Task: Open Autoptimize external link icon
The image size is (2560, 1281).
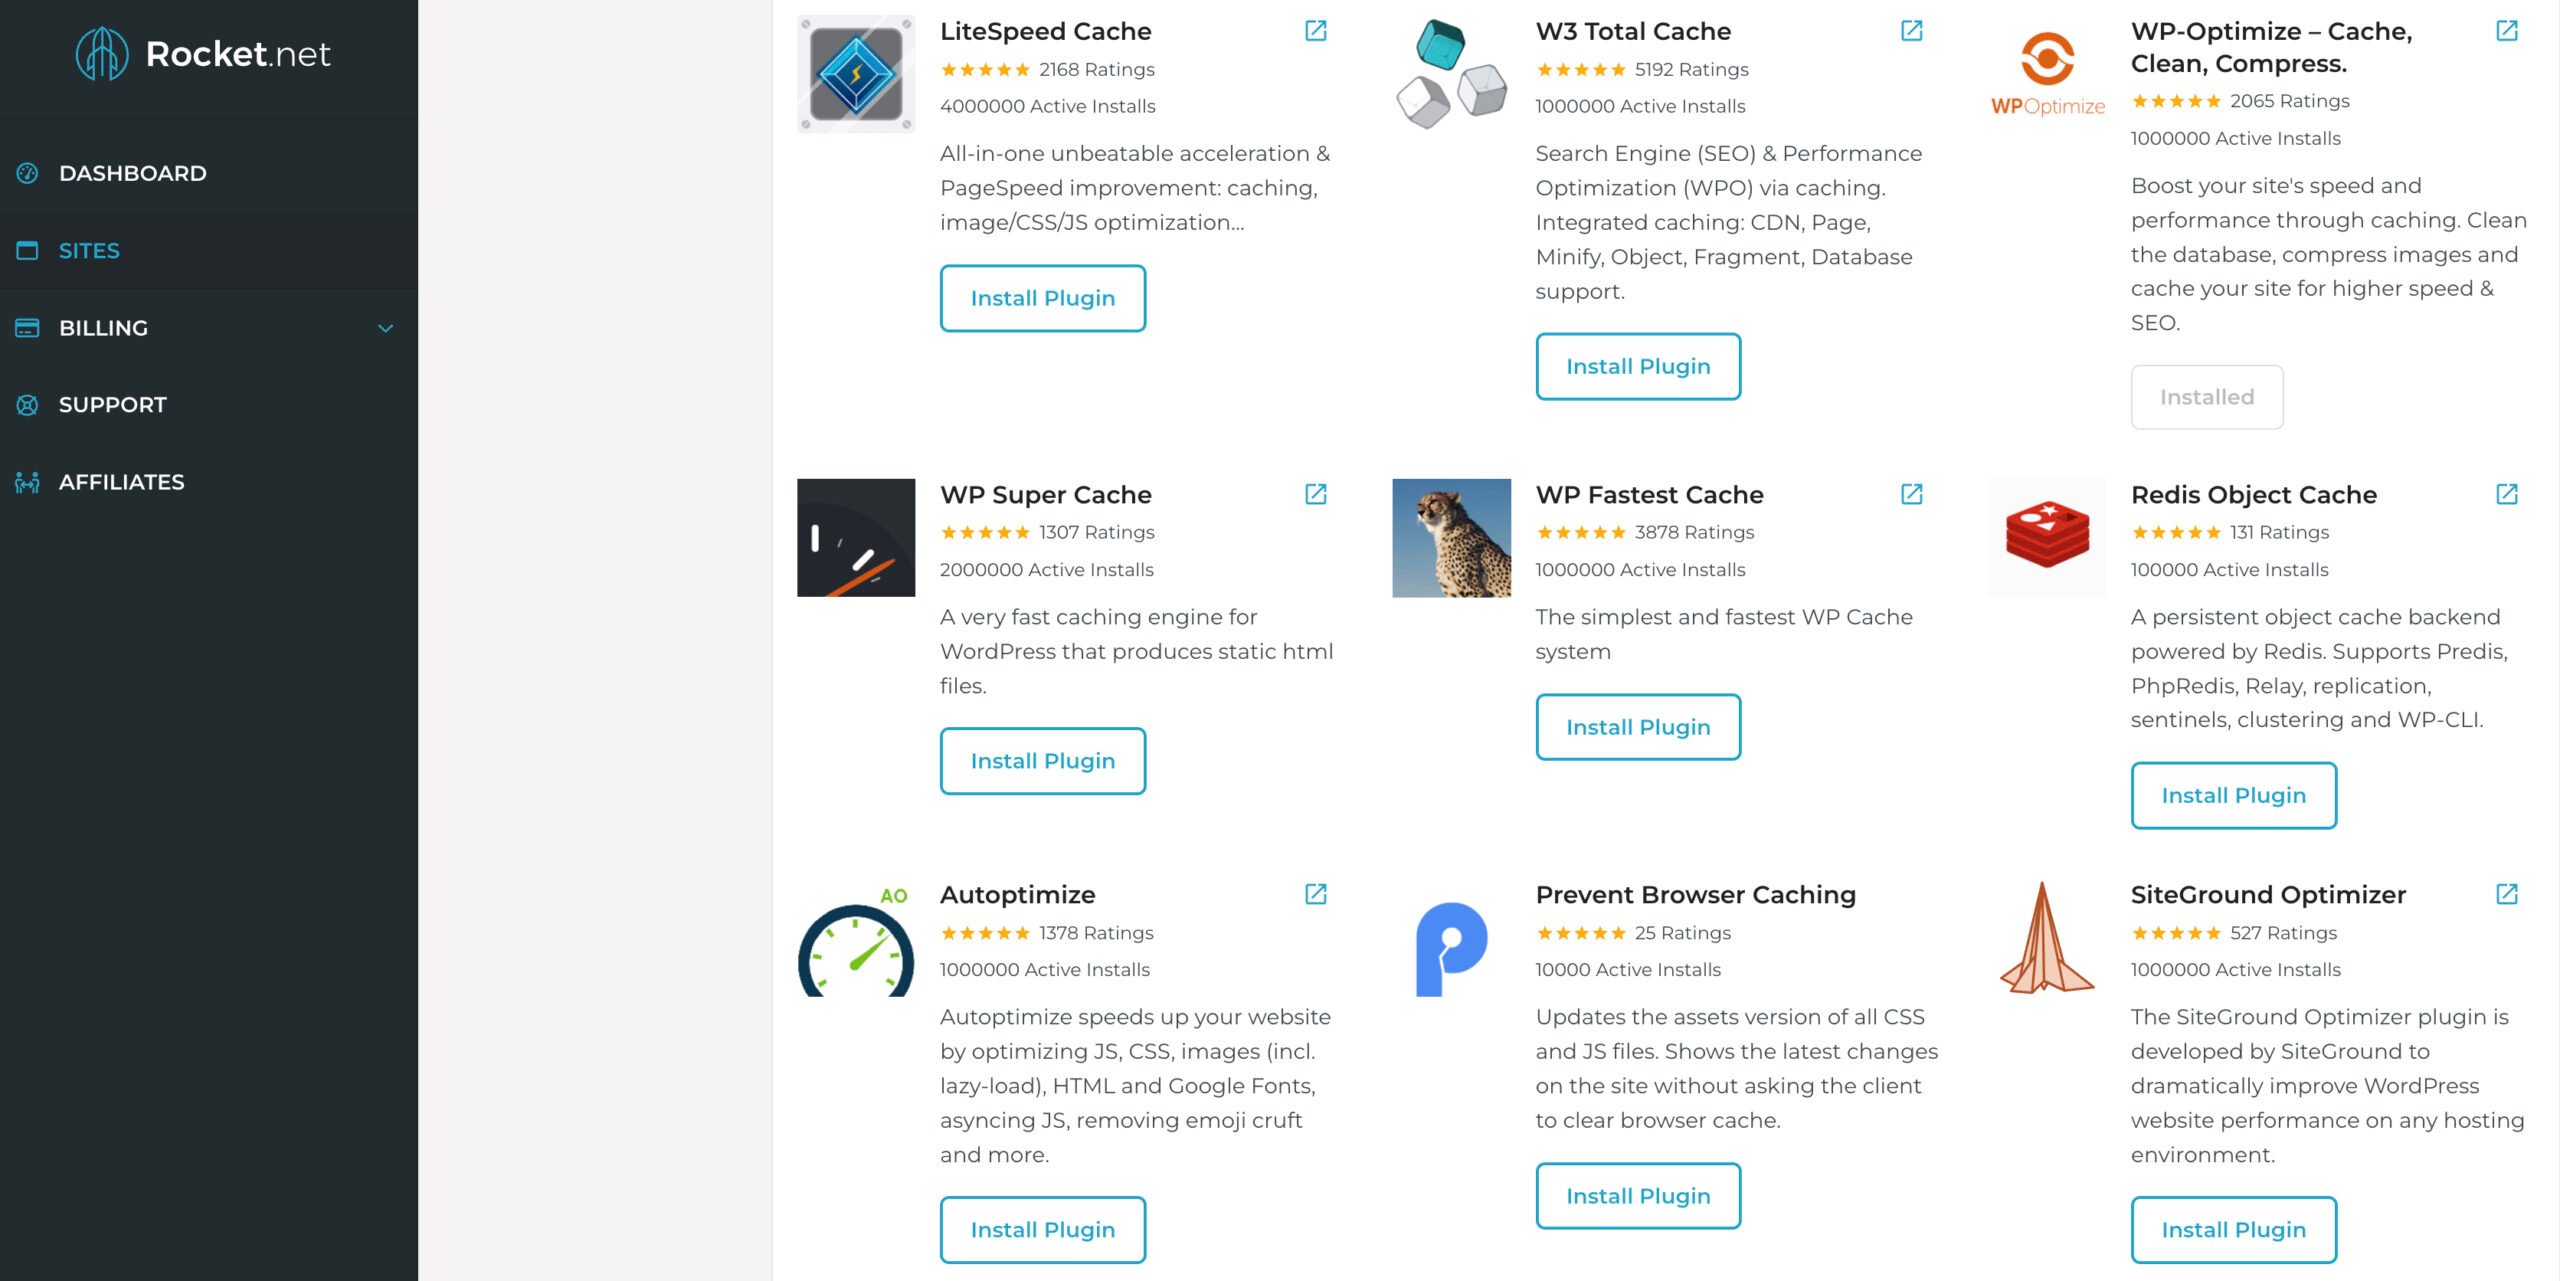Action: click(x=1316, y=894)
